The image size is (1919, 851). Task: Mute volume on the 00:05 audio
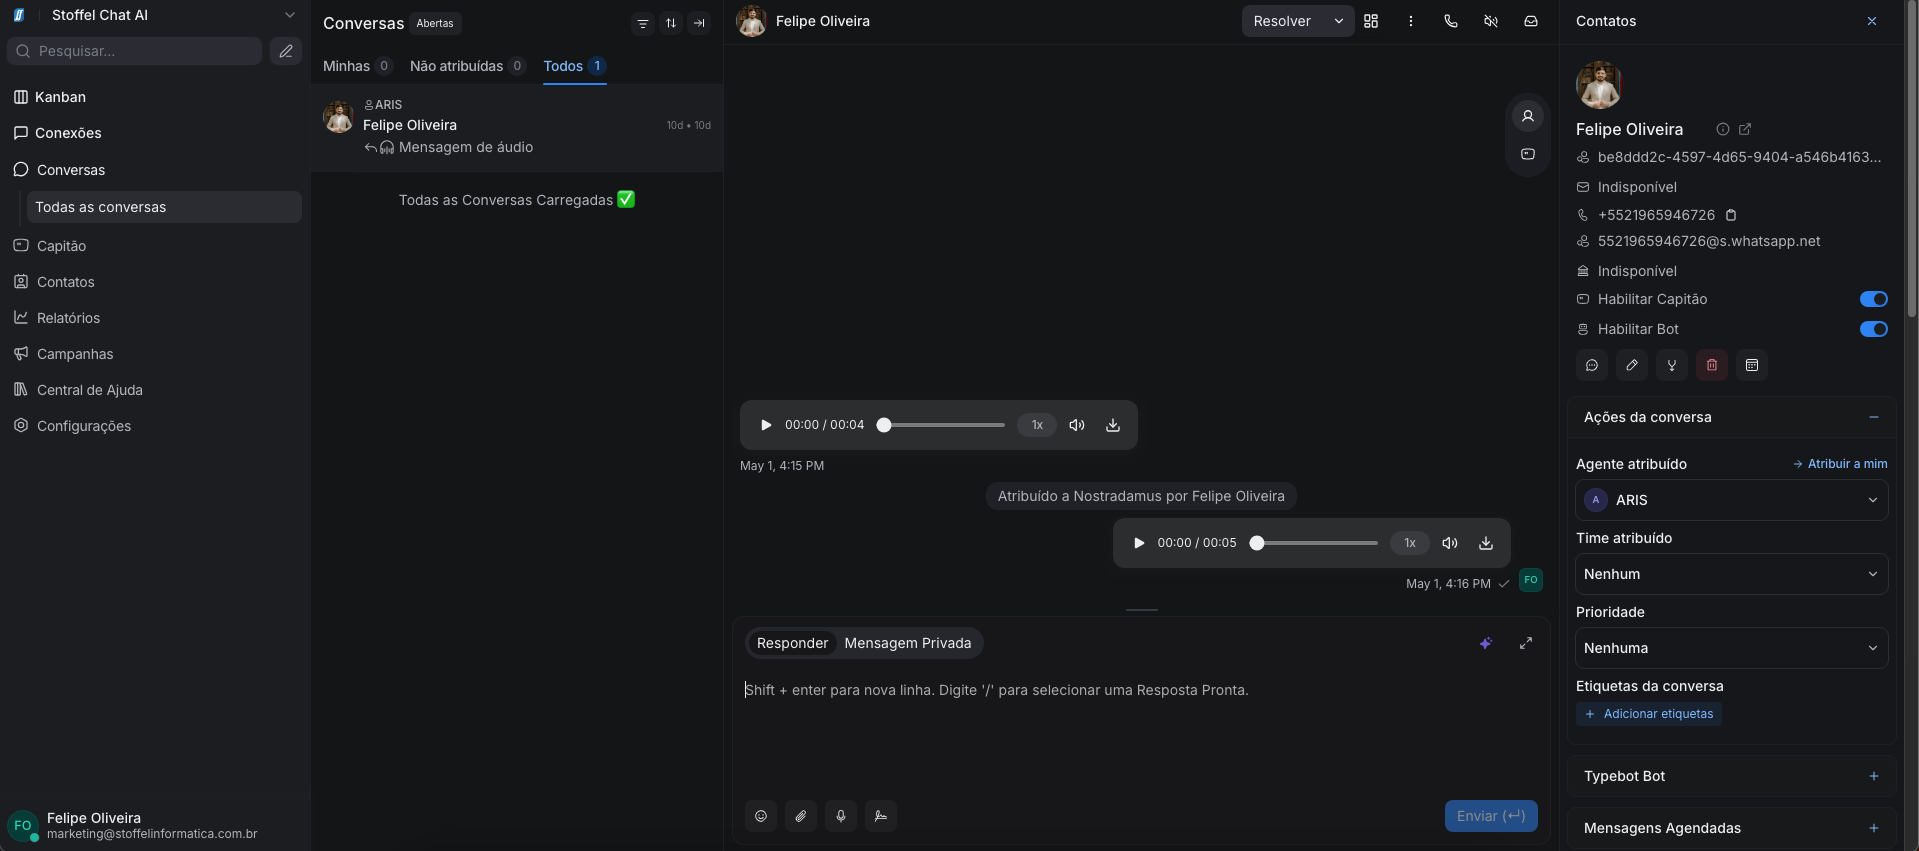click(x=1450, y=543)
